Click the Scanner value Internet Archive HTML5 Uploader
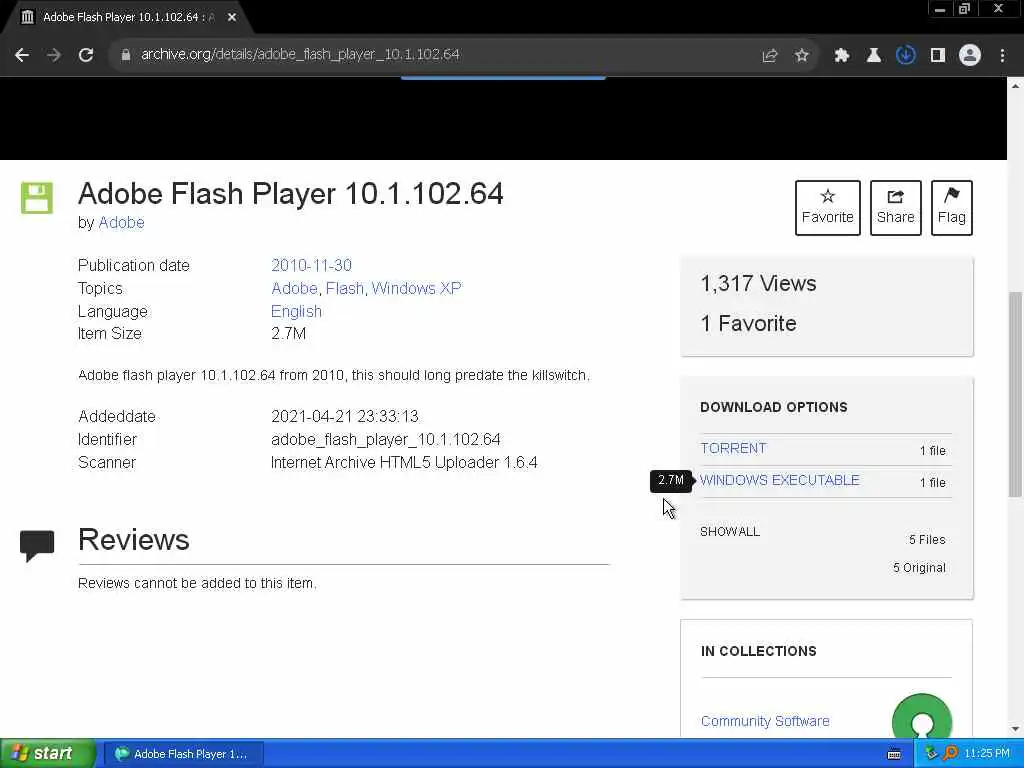 (x=404, y=462)
